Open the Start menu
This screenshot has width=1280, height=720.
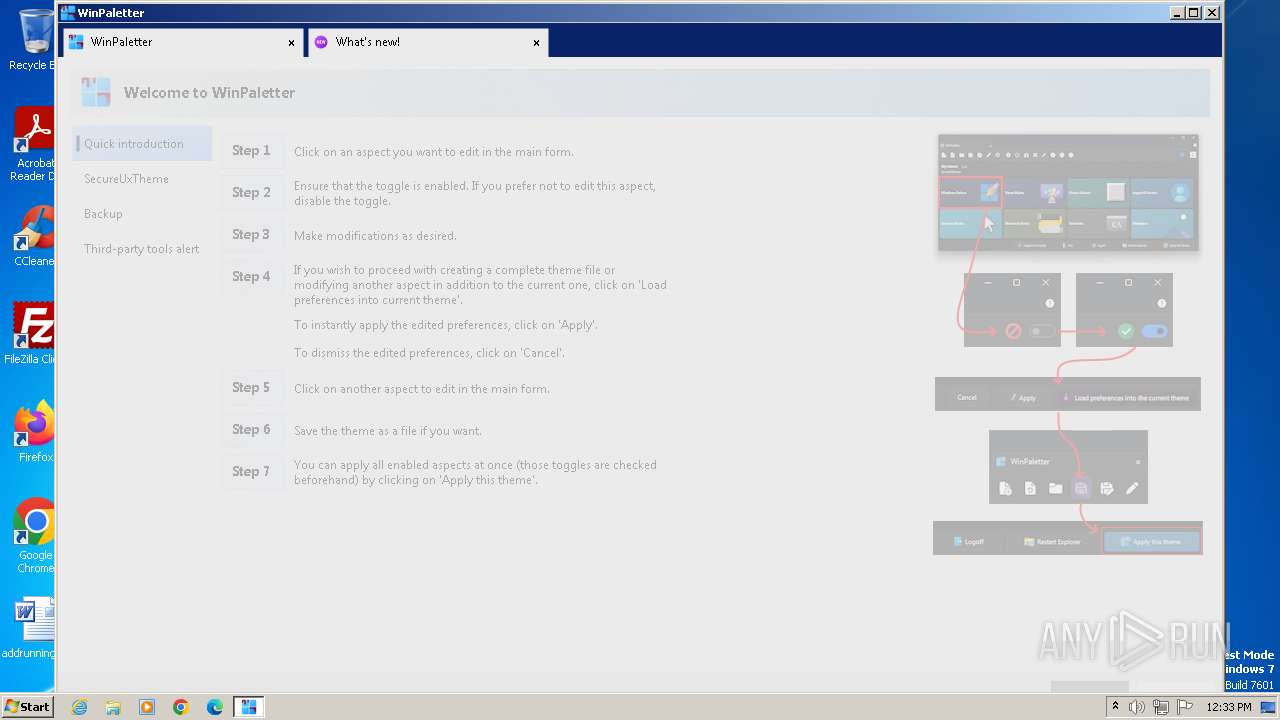tap(27, 706)
